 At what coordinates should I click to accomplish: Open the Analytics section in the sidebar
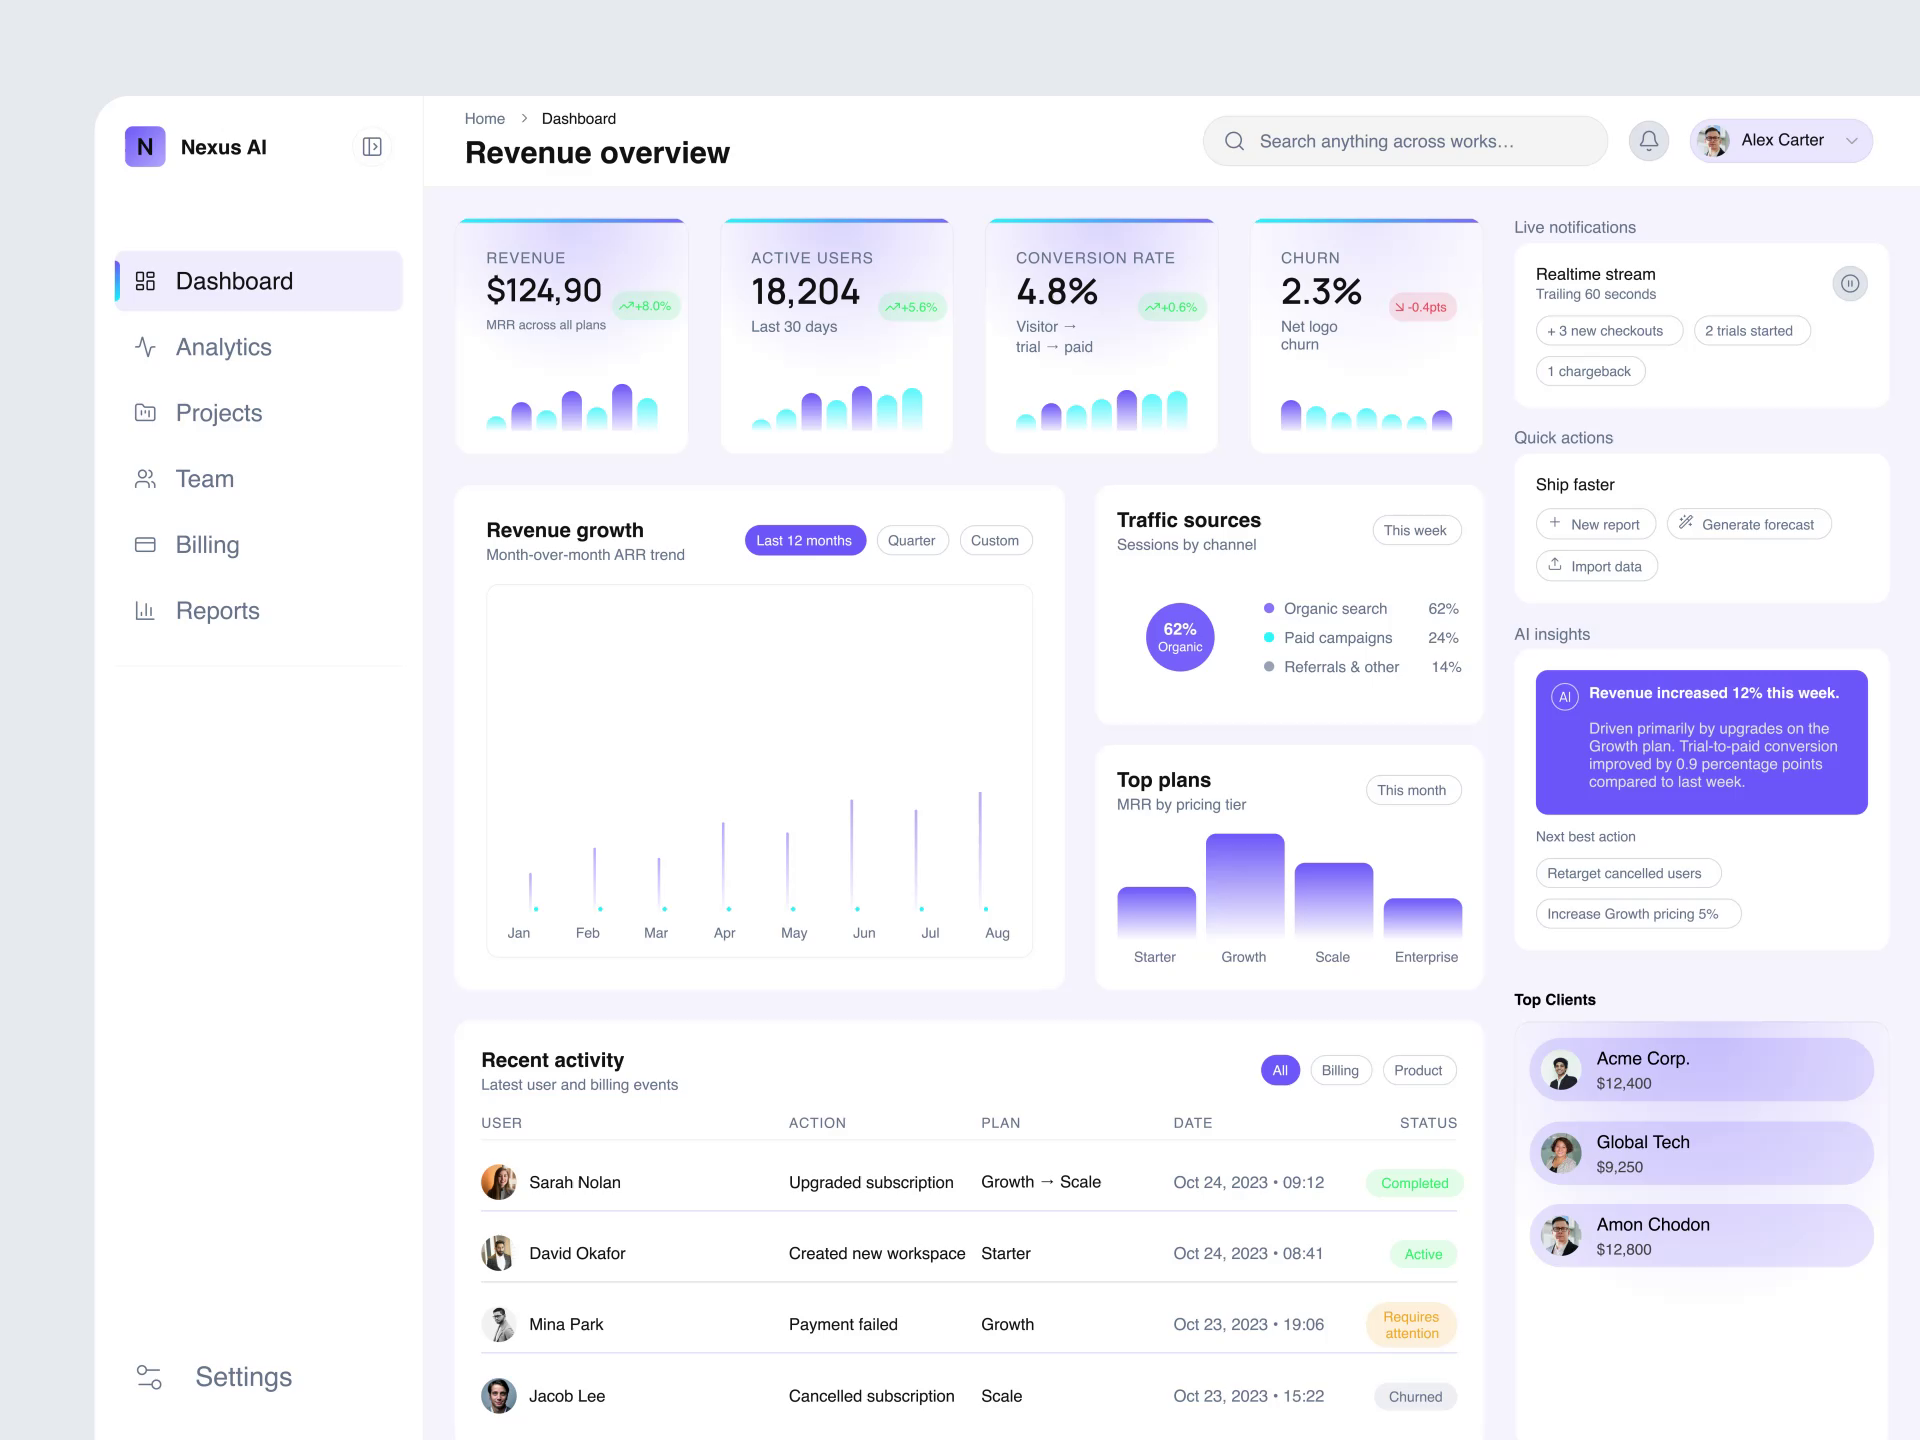[222, 347]
